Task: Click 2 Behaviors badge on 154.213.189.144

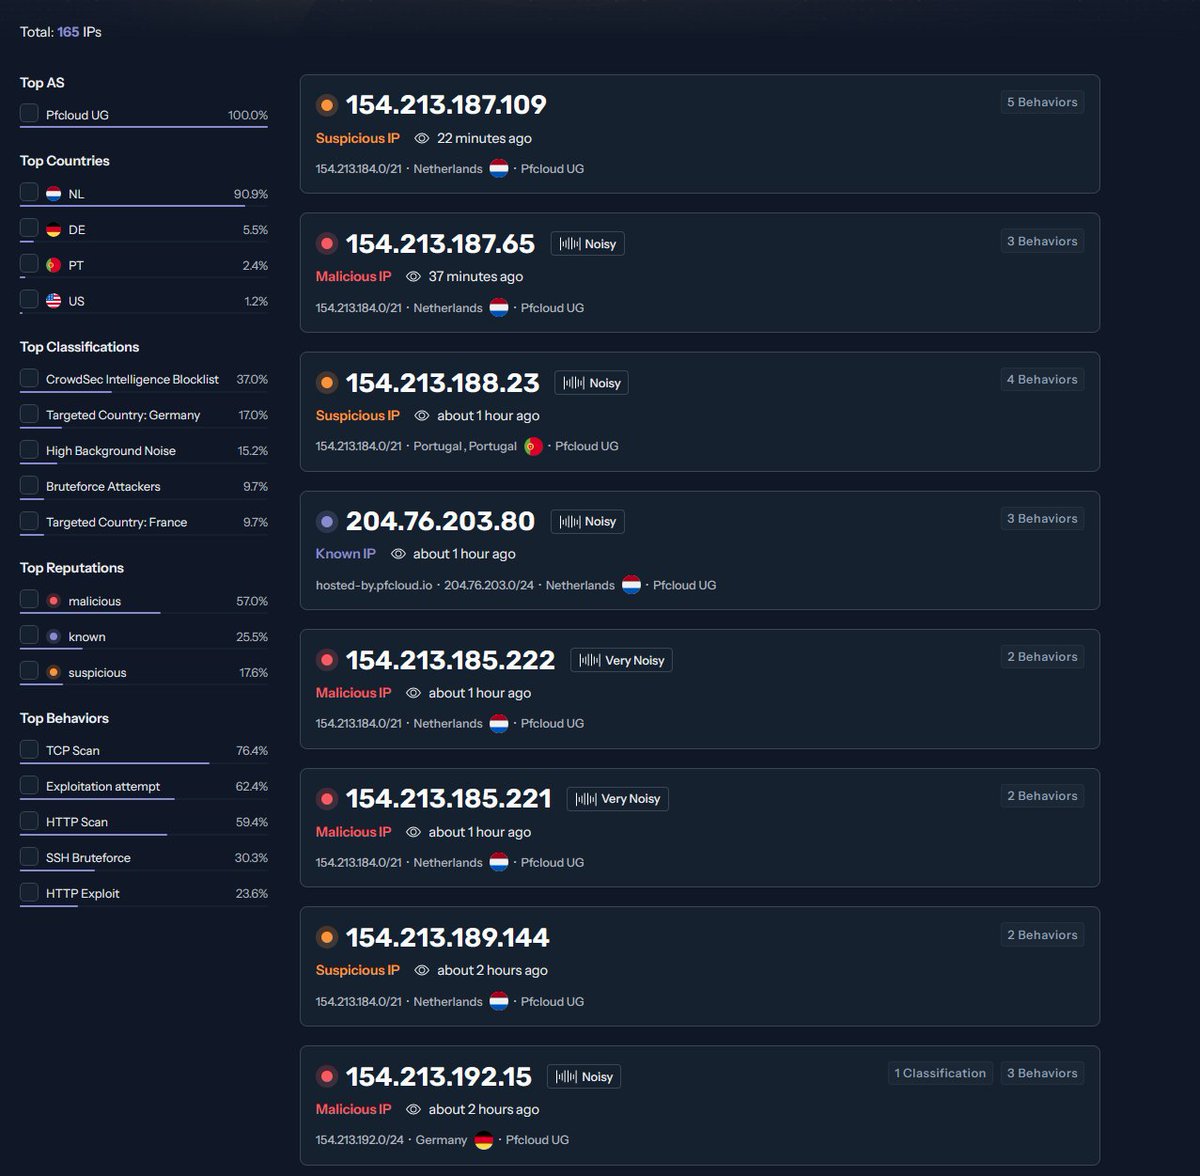Action: tap(1042, 935)
